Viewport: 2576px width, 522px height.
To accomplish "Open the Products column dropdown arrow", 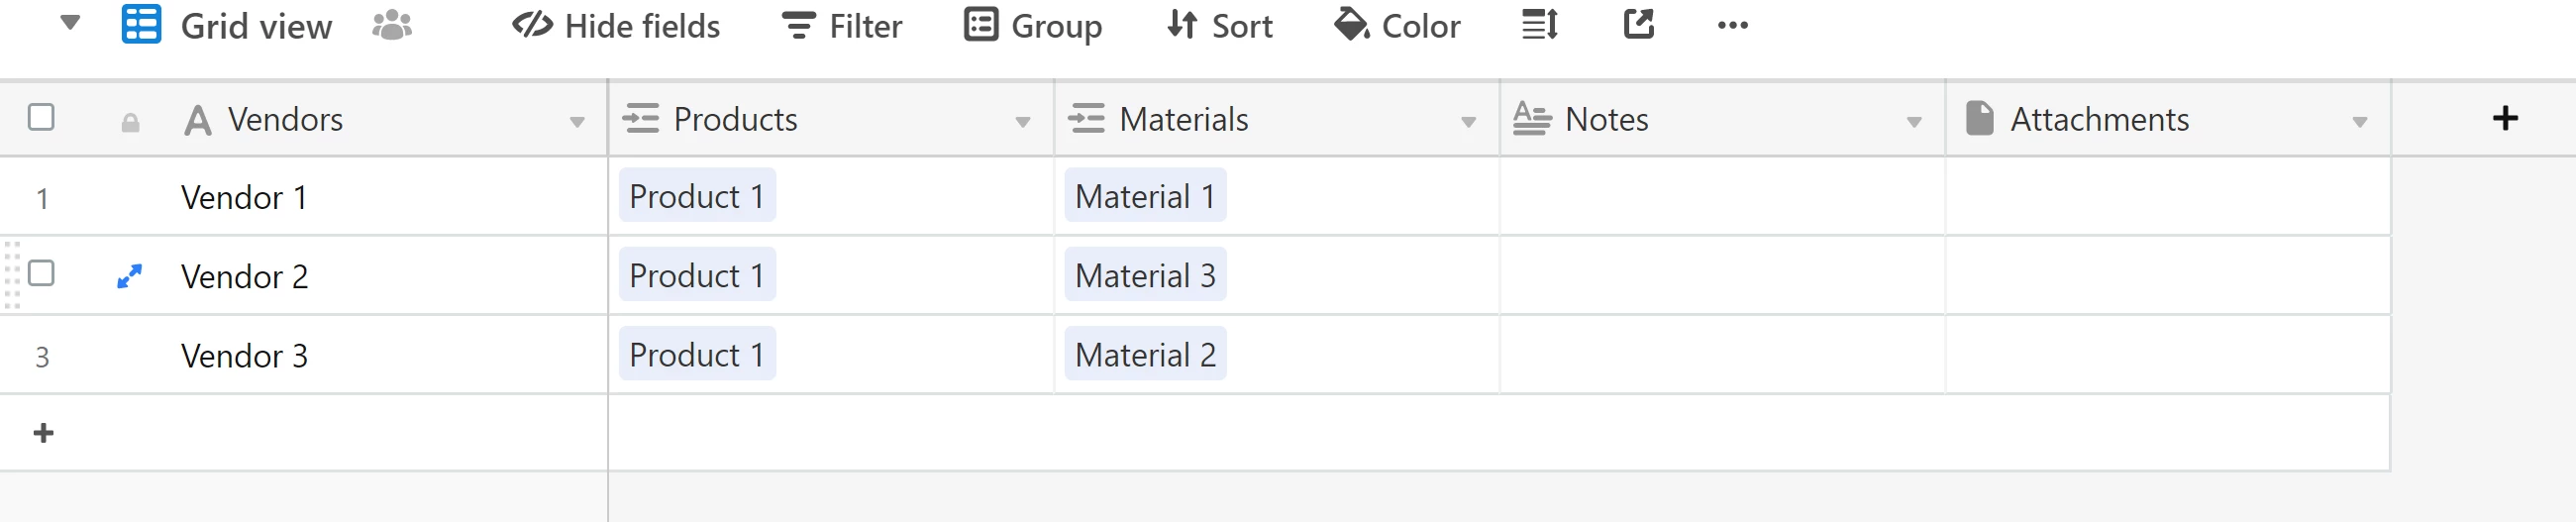I will [1022, 122].
